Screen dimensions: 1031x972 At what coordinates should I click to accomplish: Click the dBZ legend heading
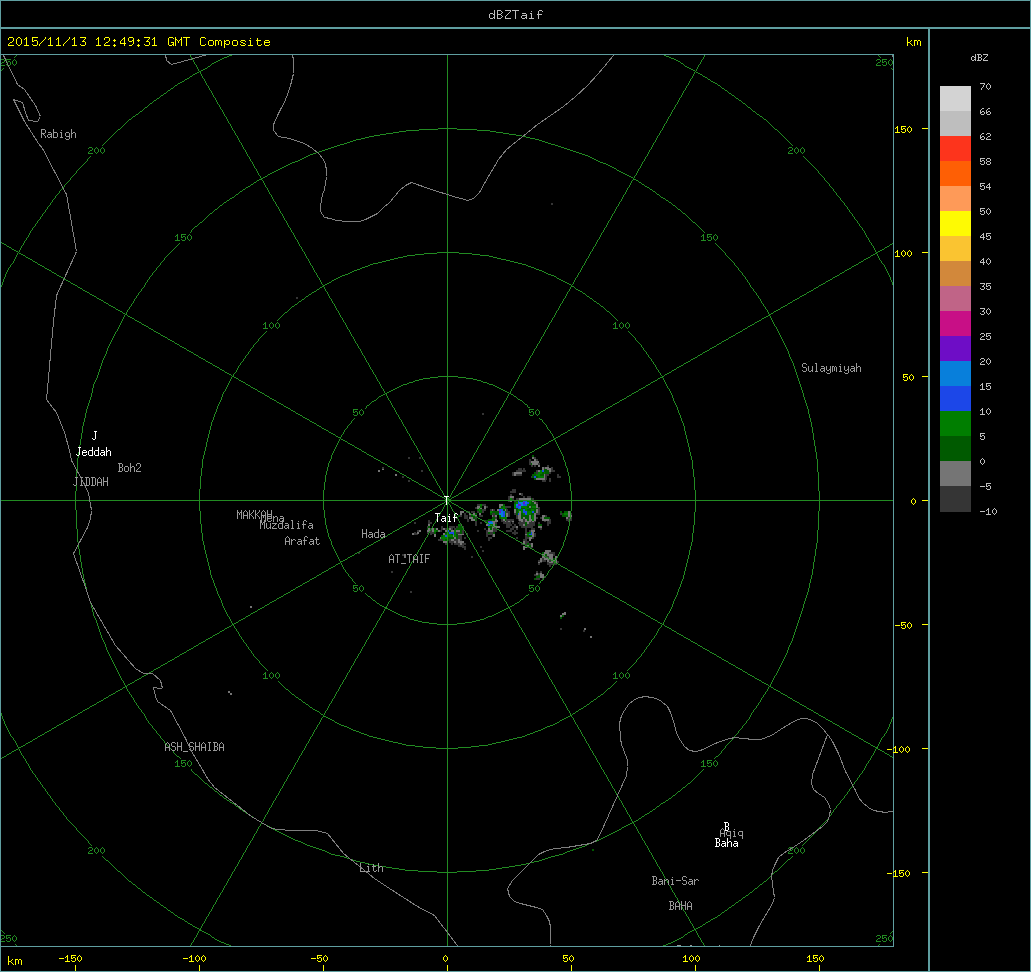[979, 58]
